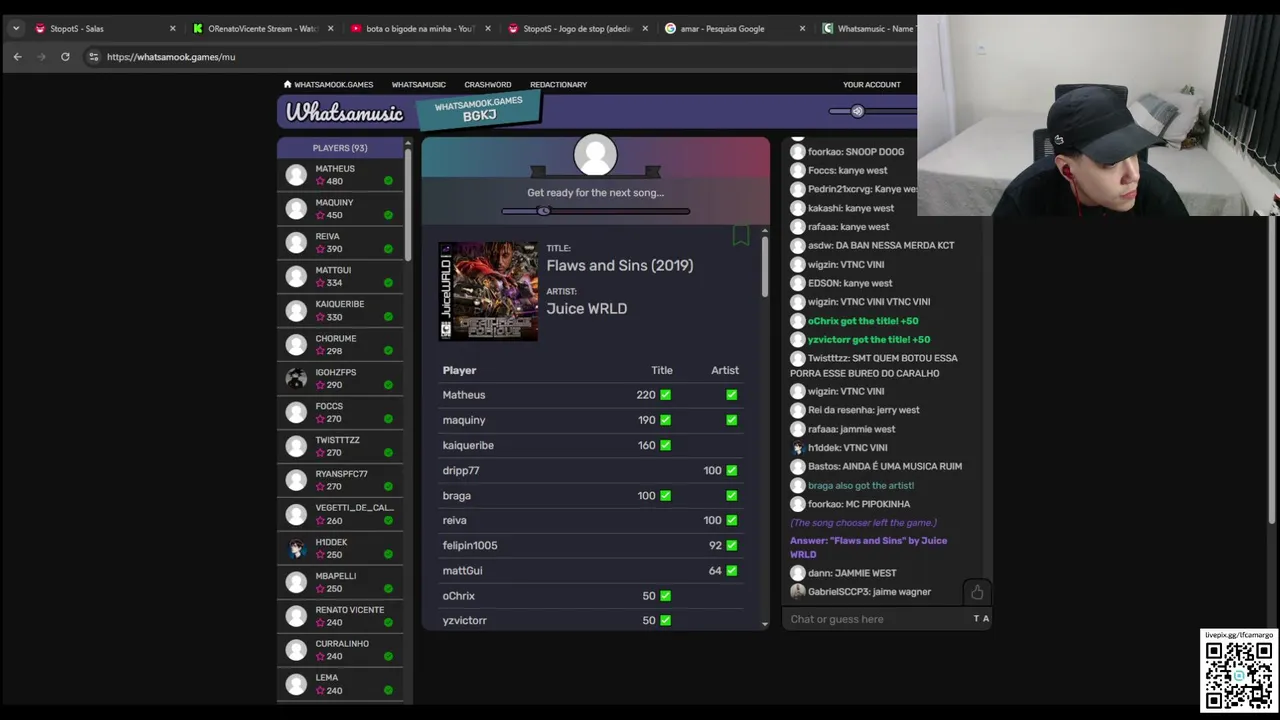Click players list scrollbar thumb
1280x720 pixels.
click(x=408, y=205)
